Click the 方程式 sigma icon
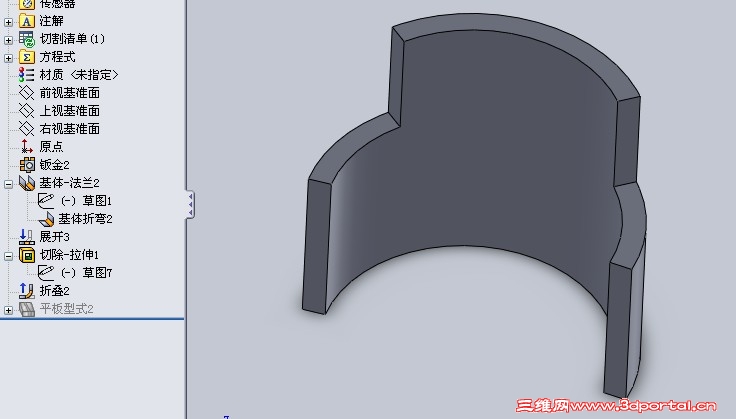The width and height of the screenshot is (736, 419). click(x=27, y=57)
